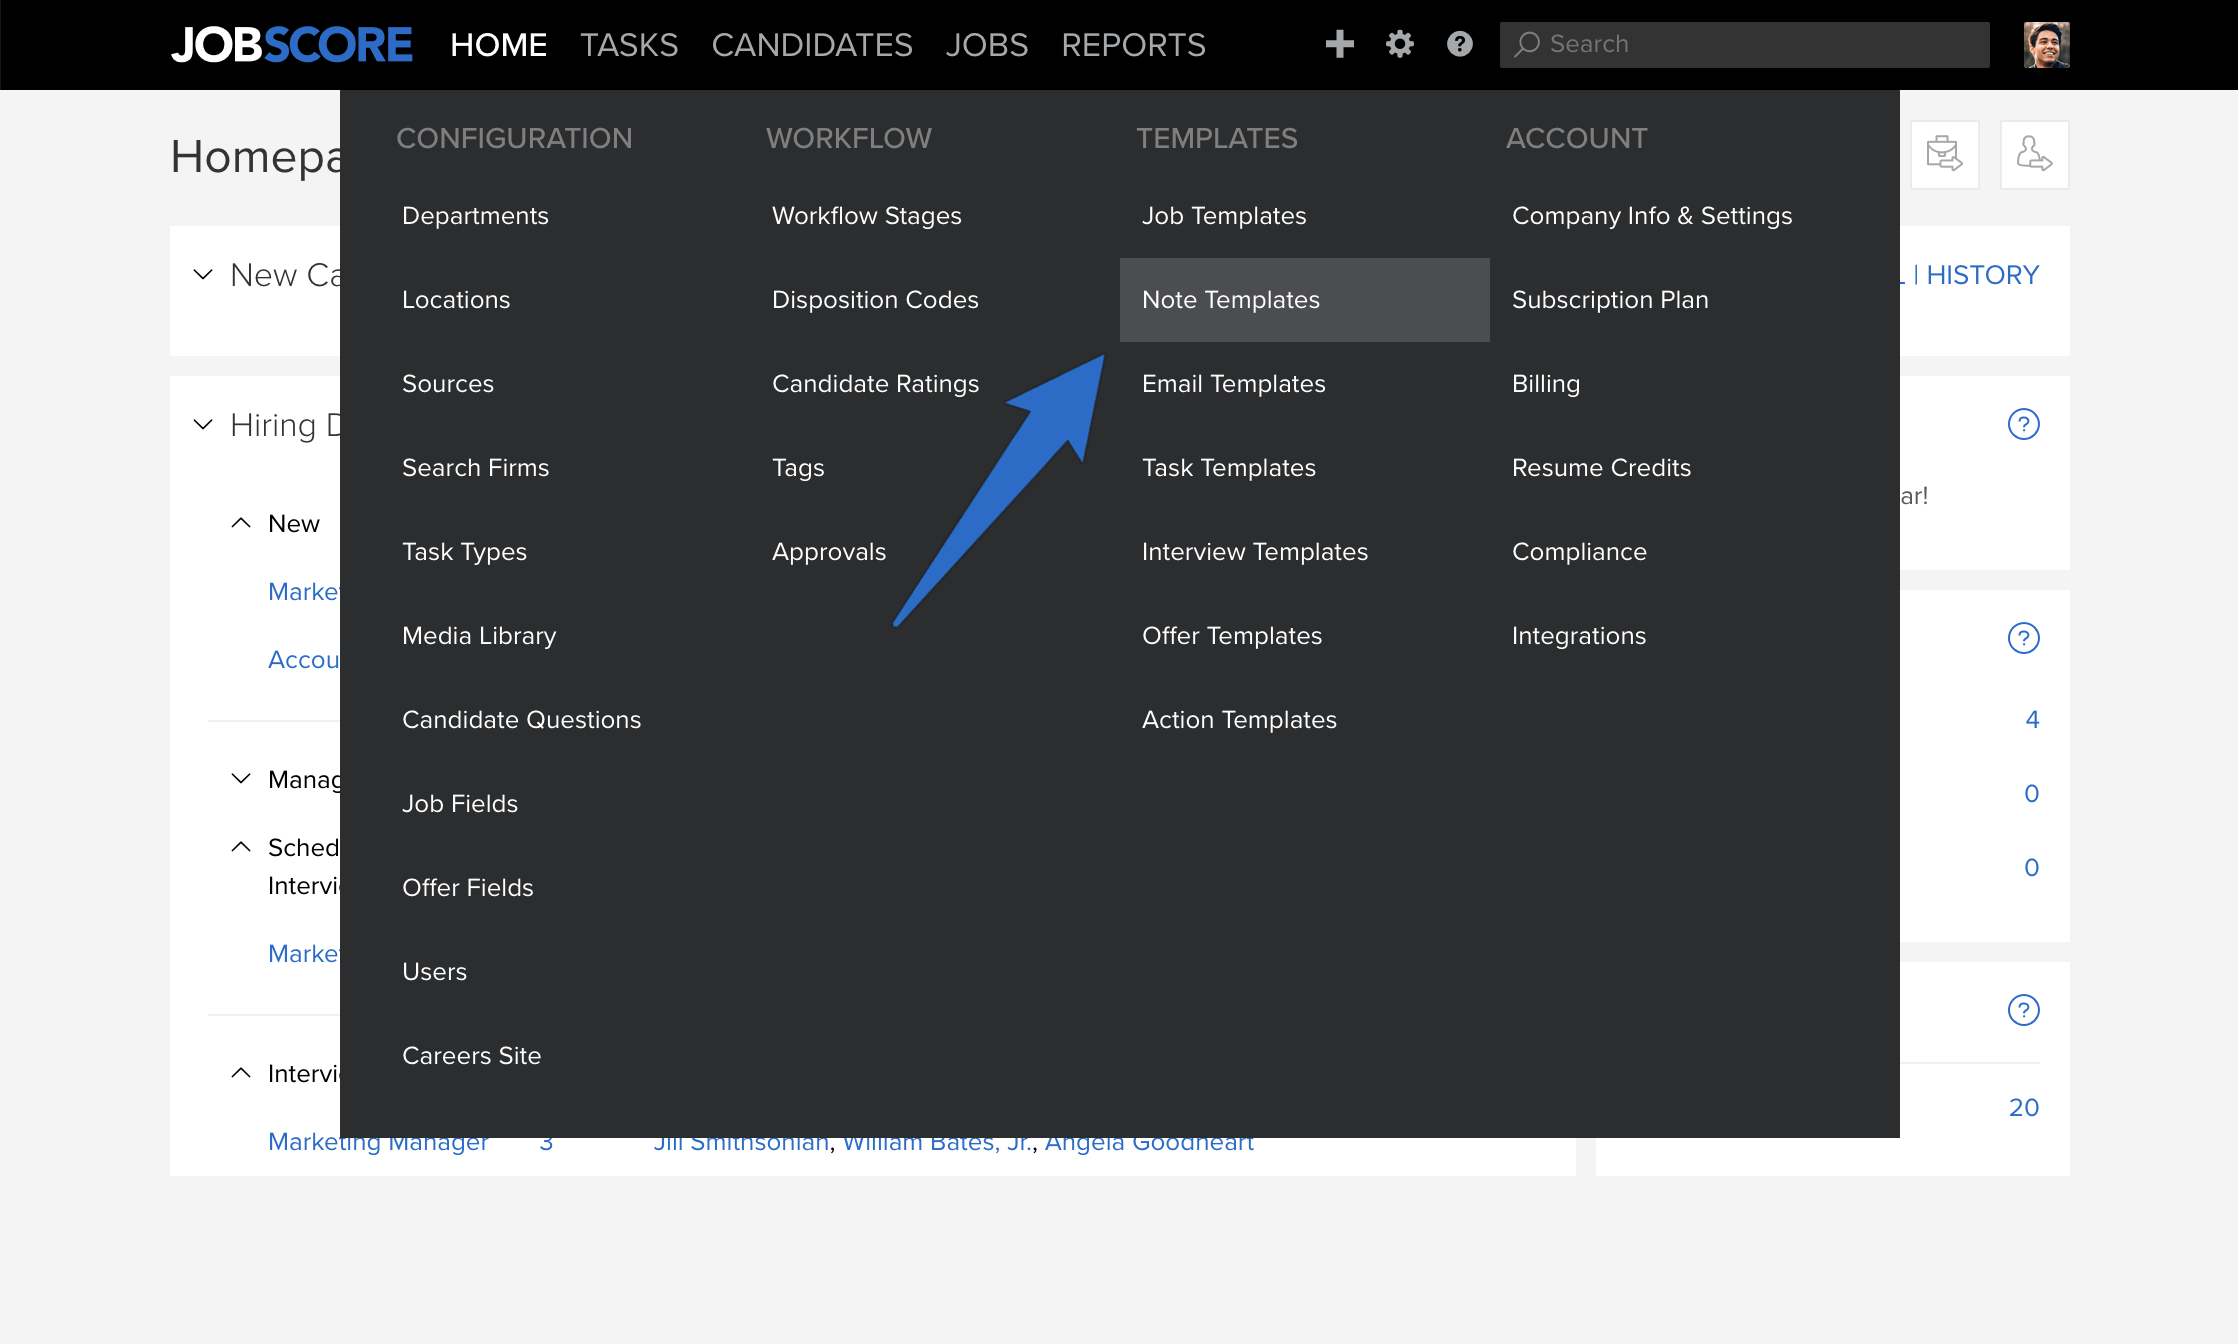Open the REPORTS tab

coord(1133,45)
